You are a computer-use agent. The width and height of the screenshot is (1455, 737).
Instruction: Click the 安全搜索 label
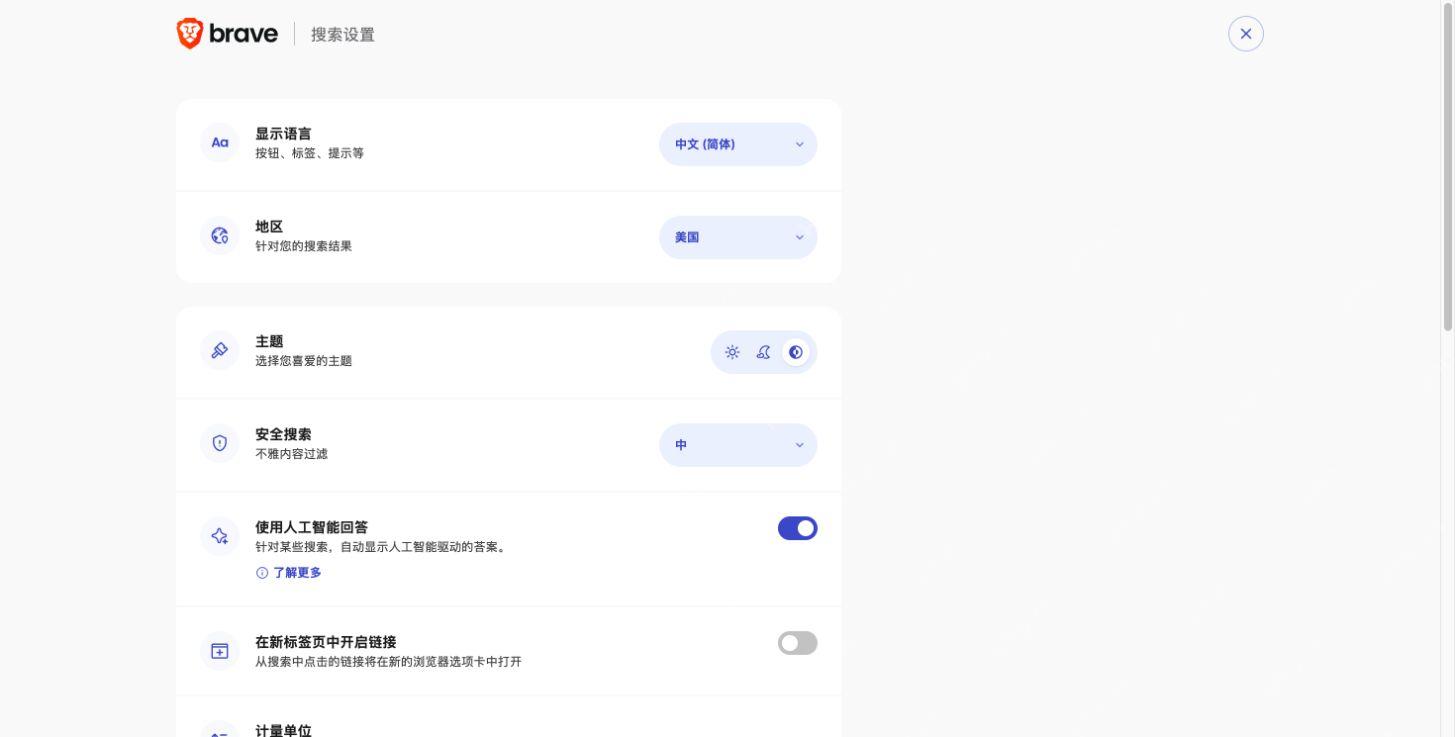[283, 434]
